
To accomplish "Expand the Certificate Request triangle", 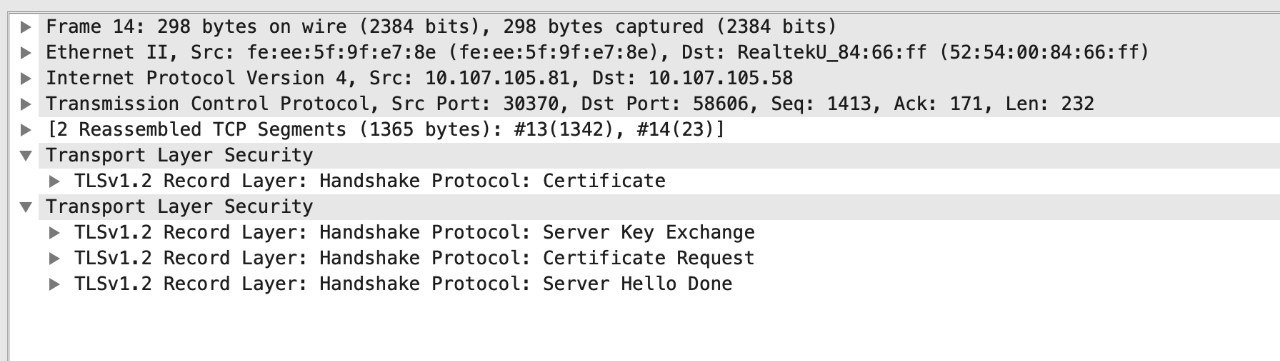I will click(54, 258).
